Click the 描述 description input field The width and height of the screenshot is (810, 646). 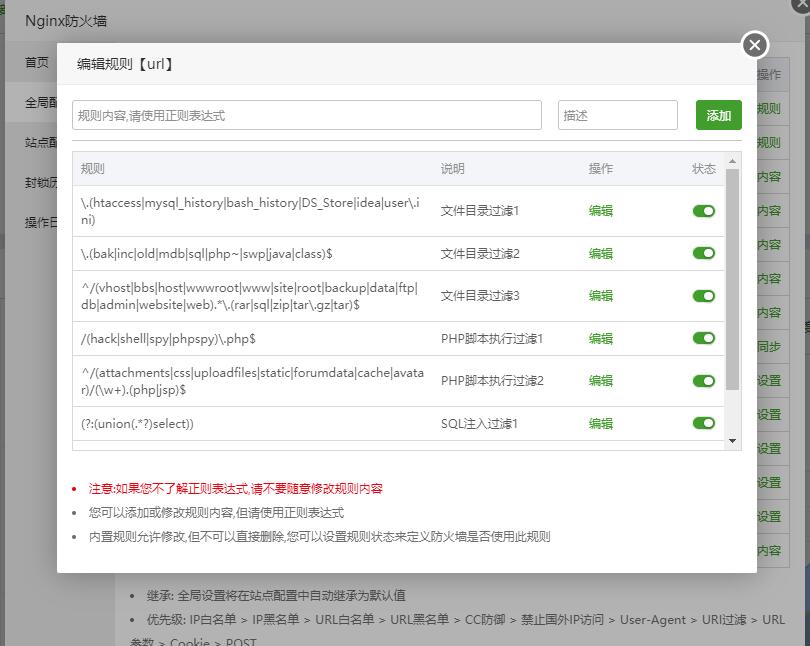(617, 115)
